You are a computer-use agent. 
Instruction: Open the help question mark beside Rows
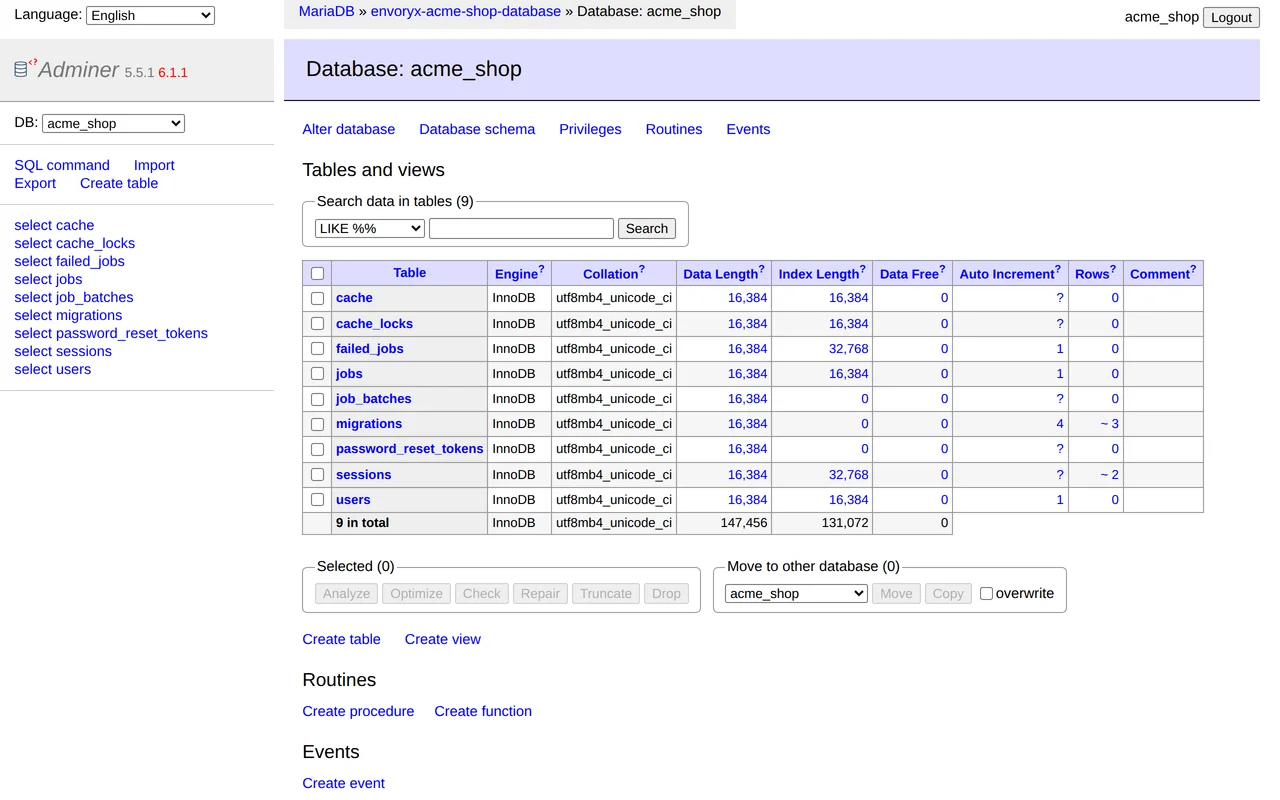[x=1113, y=269]
